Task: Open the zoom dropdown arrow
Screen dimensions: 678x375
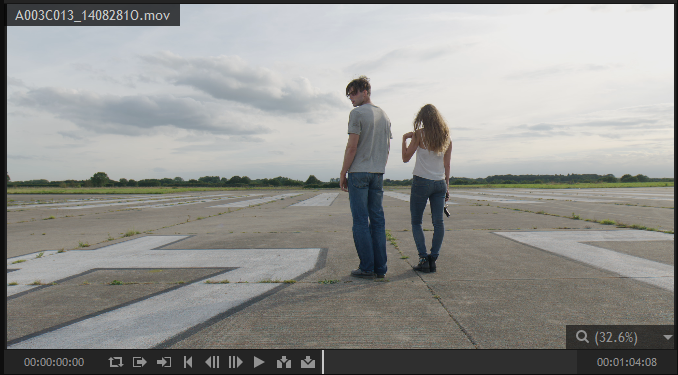Action: coord(668,337)
